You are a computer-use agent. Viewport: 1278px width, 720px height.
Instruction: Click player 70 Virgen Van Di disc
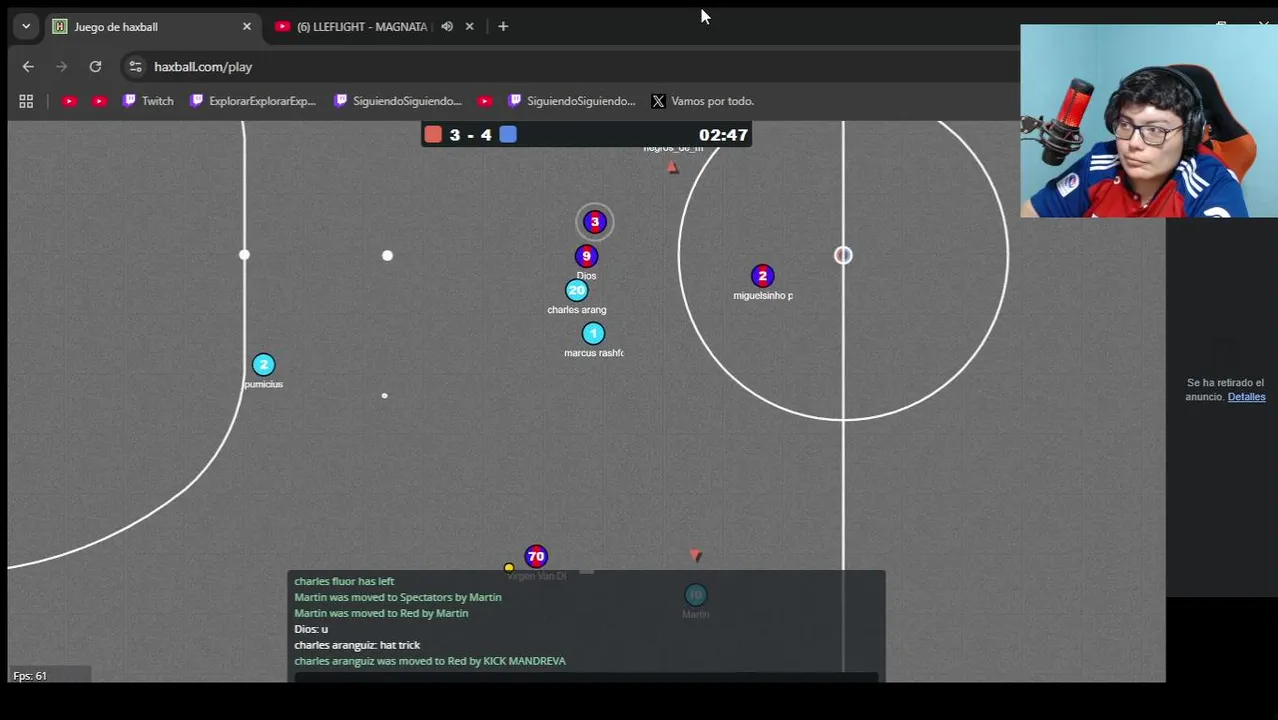click(x=536, y=556)
